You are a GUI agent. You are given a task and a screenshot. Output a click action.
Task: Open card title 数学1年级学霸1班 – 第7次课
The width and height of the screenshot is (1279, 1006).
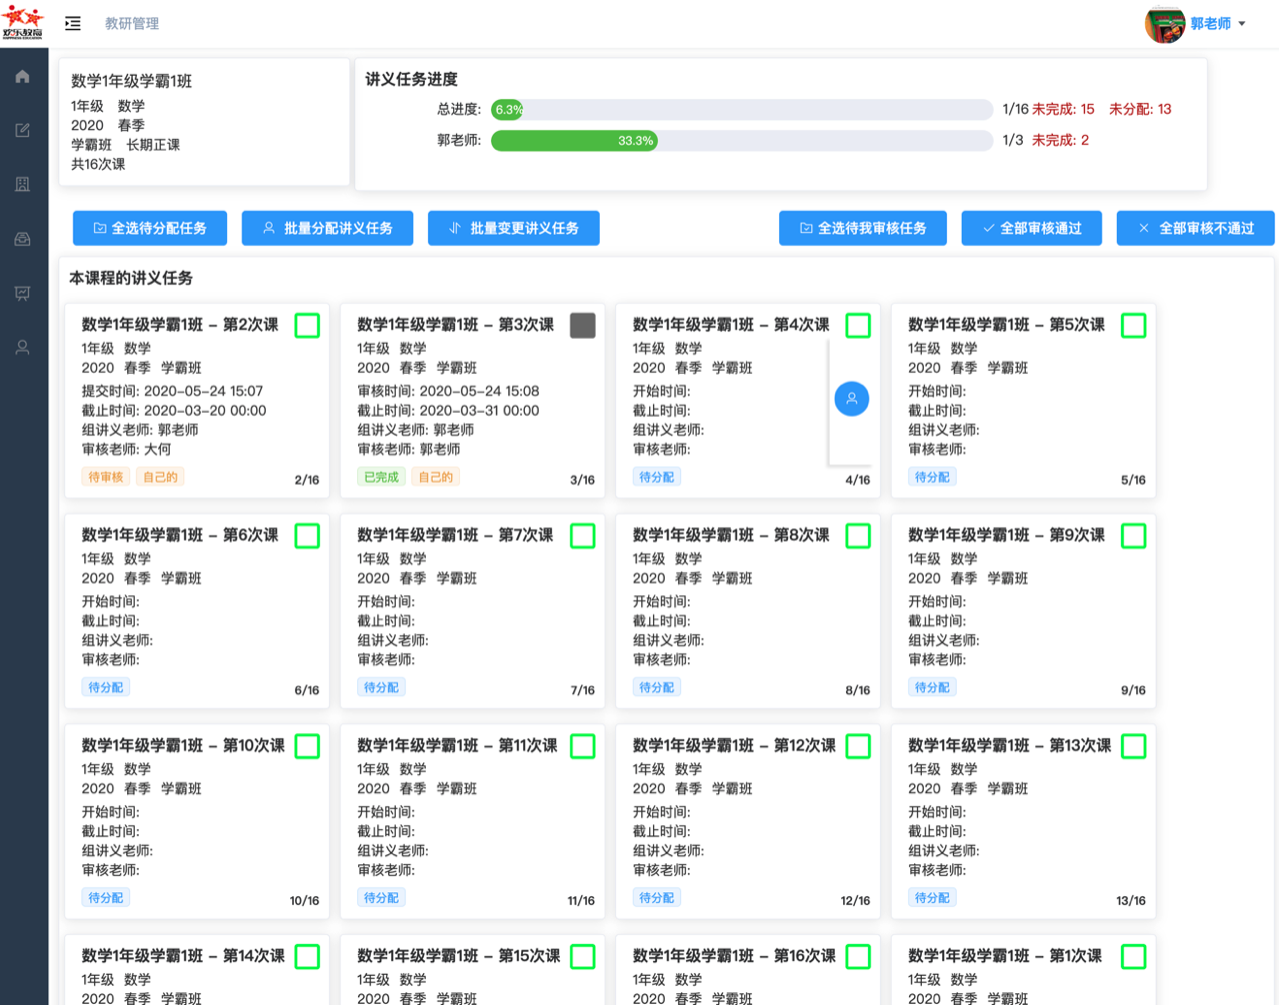click(455, 535)
